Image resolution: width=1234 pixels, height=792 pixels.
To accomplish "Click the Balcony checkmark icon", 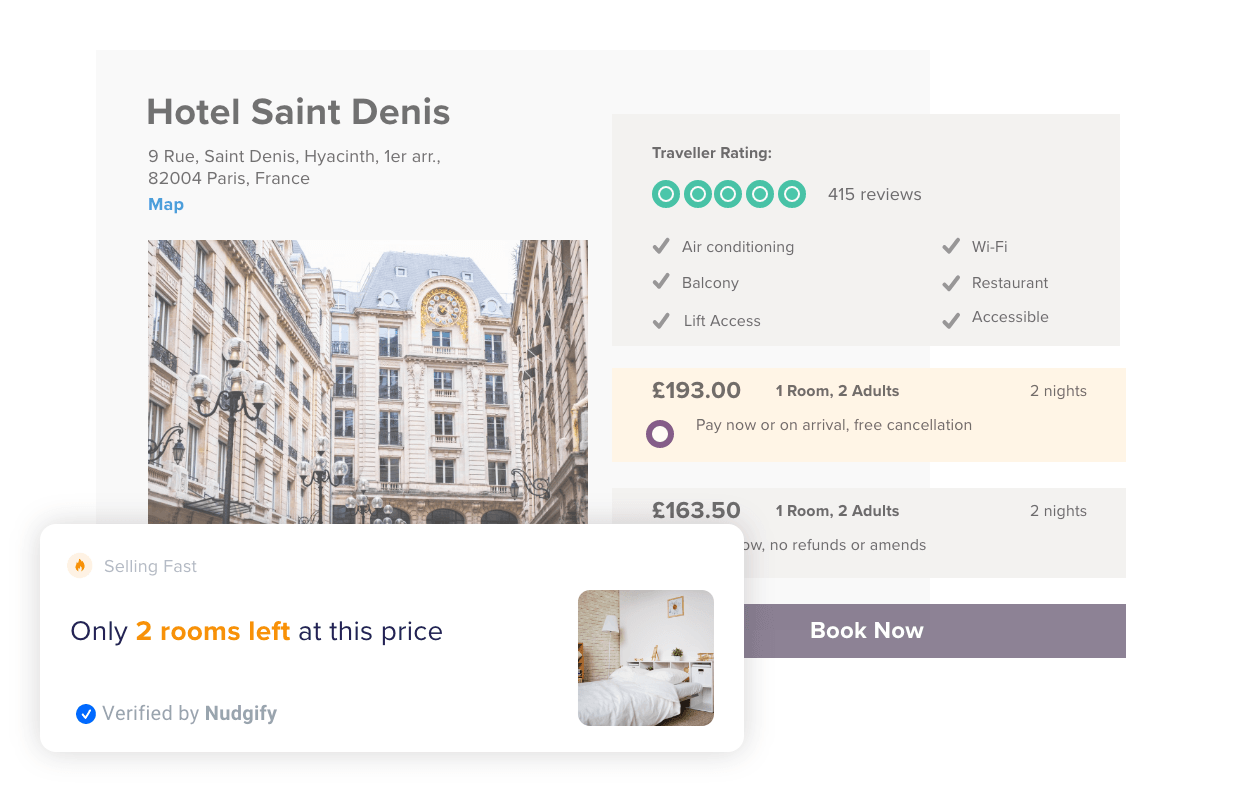I will 661,282.
